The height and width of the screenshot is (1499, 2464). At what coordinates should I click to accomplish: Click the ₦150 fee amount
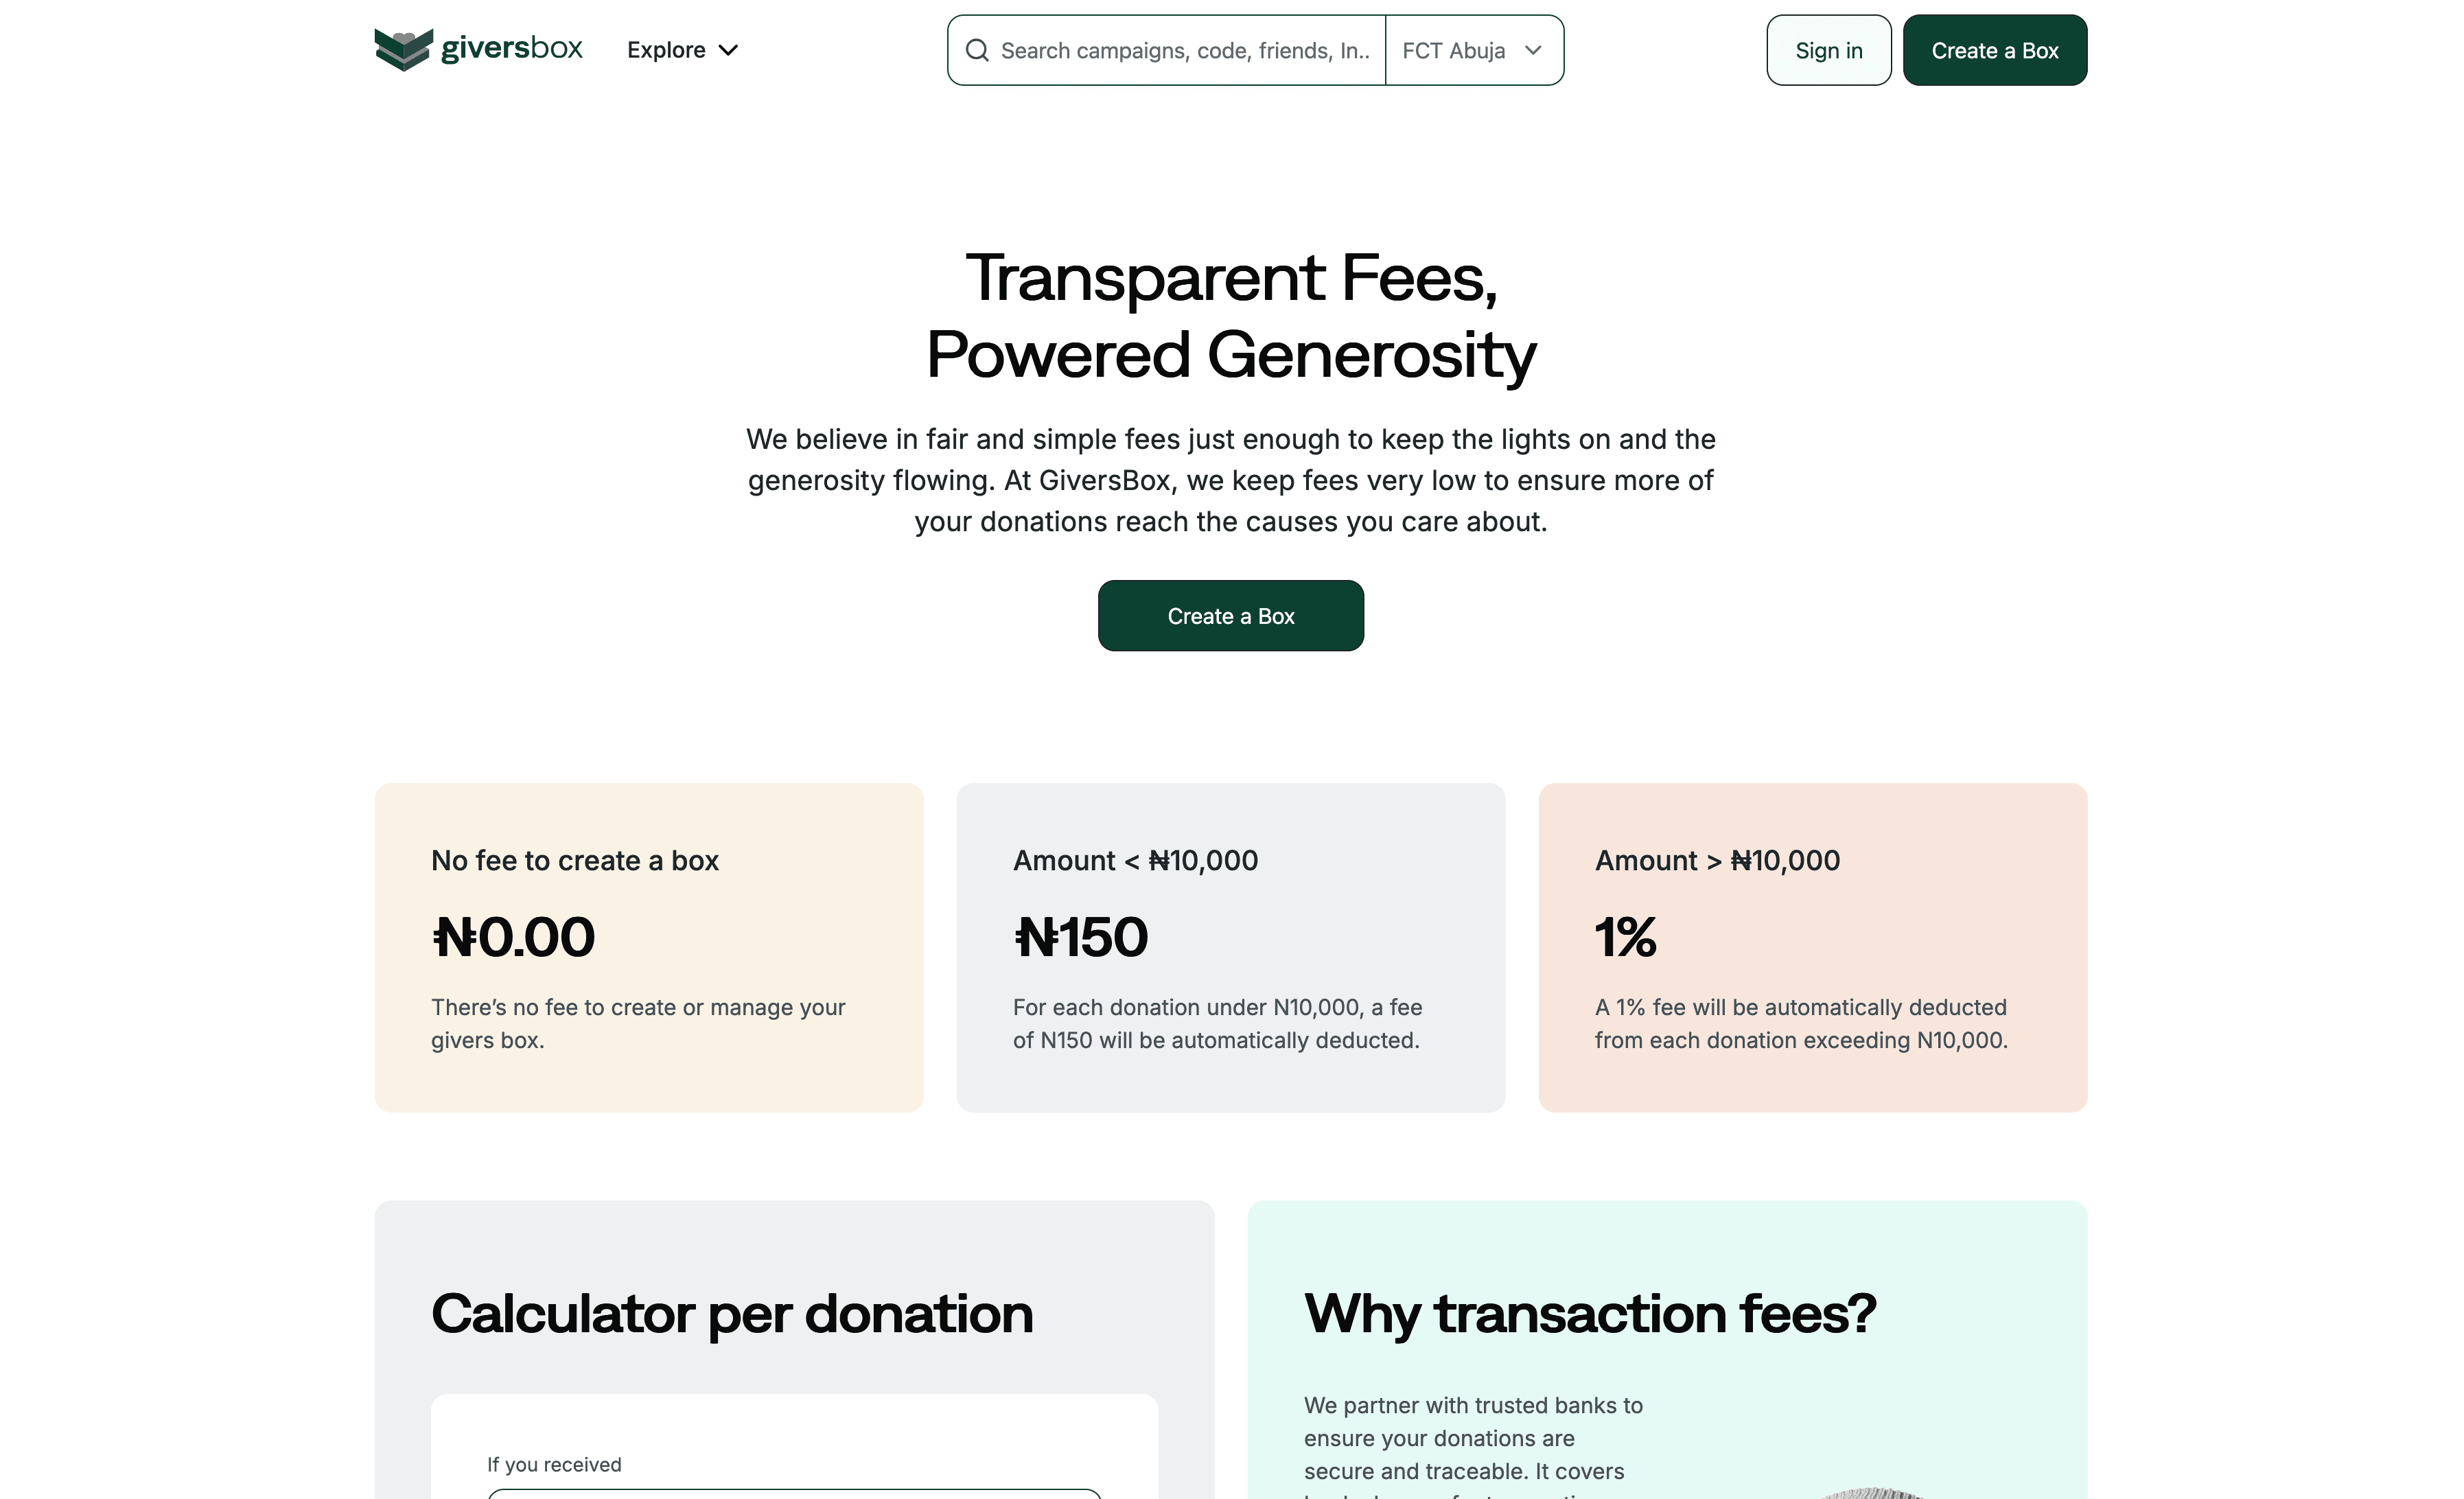(x=1081, y=937)
